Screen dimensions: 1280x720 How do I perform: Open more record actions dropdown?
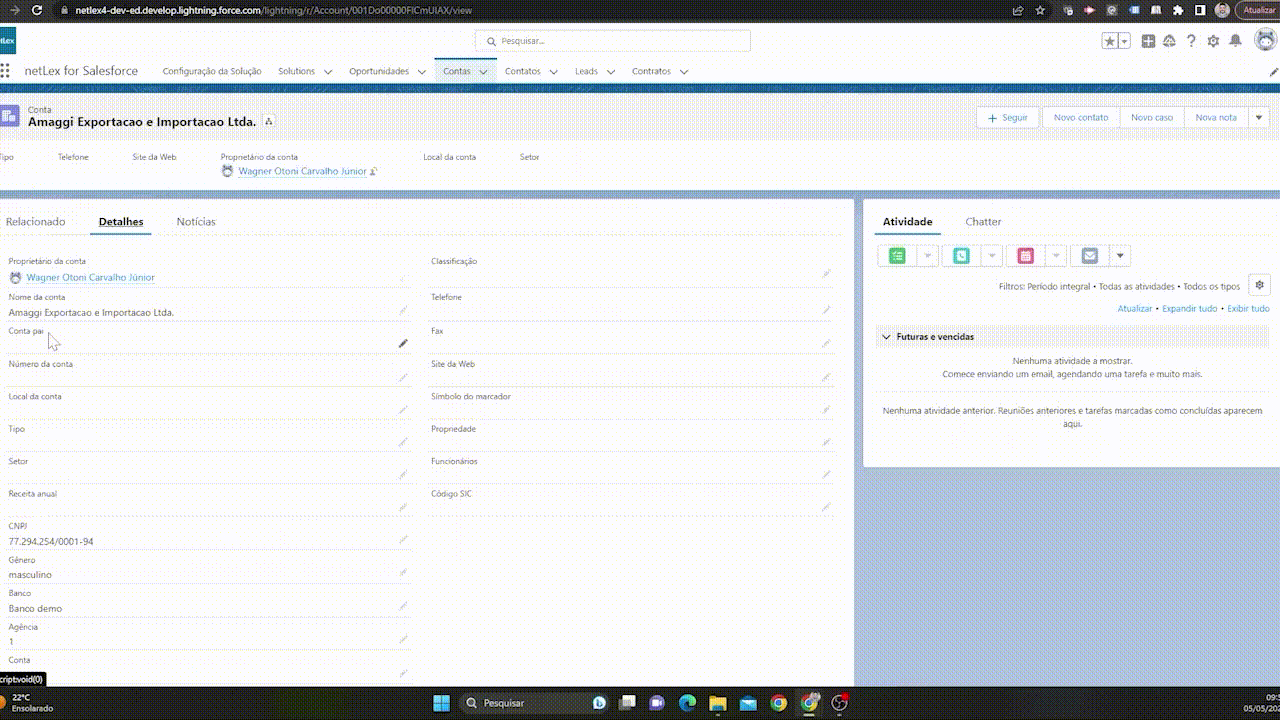tap(1259, 117)
